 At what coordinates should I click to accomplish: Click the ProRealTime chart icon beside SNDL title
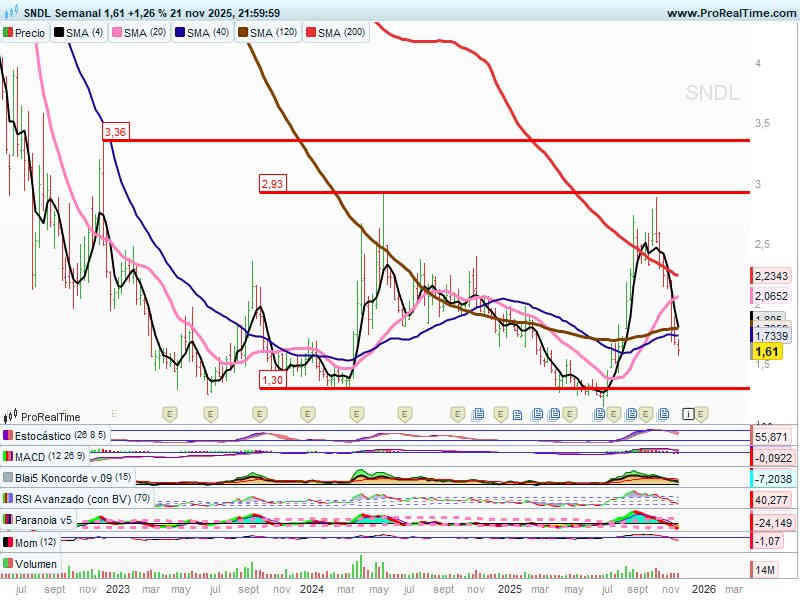coord(11,13)
